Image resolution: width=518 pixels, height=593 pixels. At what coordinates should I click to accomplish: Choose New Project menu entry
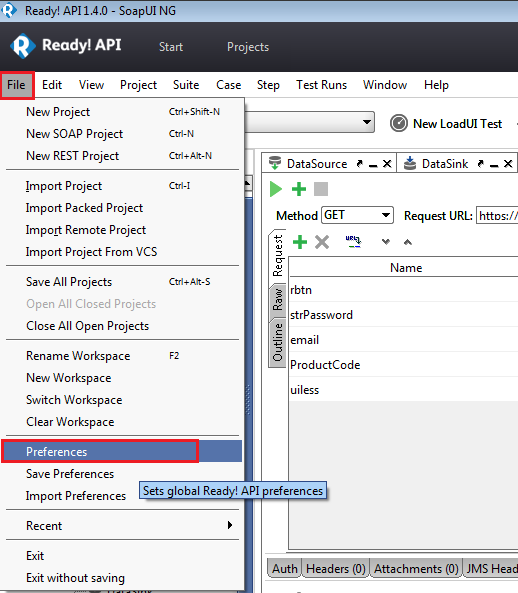123,112
